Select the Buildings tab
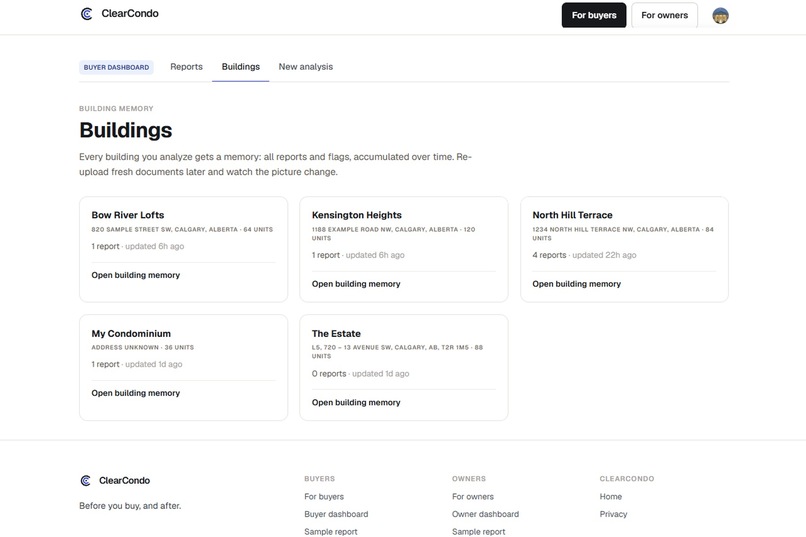The width and height of the screenshot is (806, 537). (x=241, y=67)
